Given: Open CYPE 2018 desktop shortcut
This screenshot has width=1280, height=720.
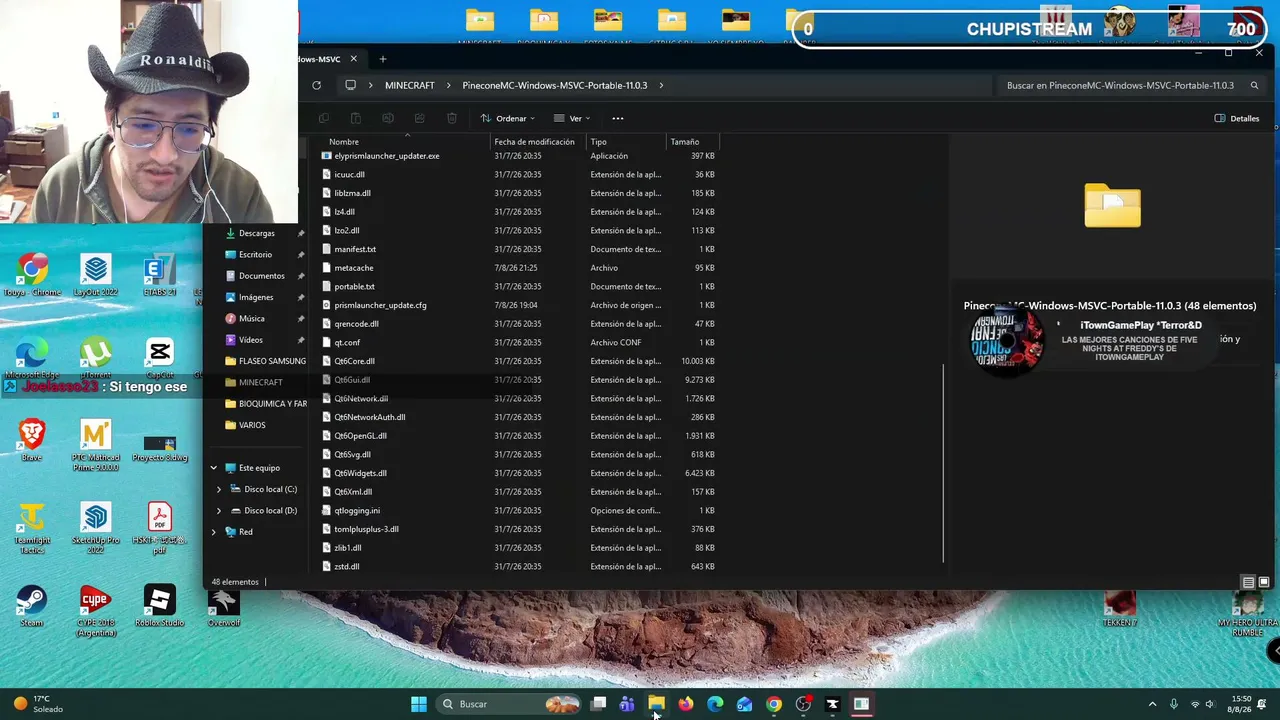Looking at the screenshot, I should click(x=96, y=610).
